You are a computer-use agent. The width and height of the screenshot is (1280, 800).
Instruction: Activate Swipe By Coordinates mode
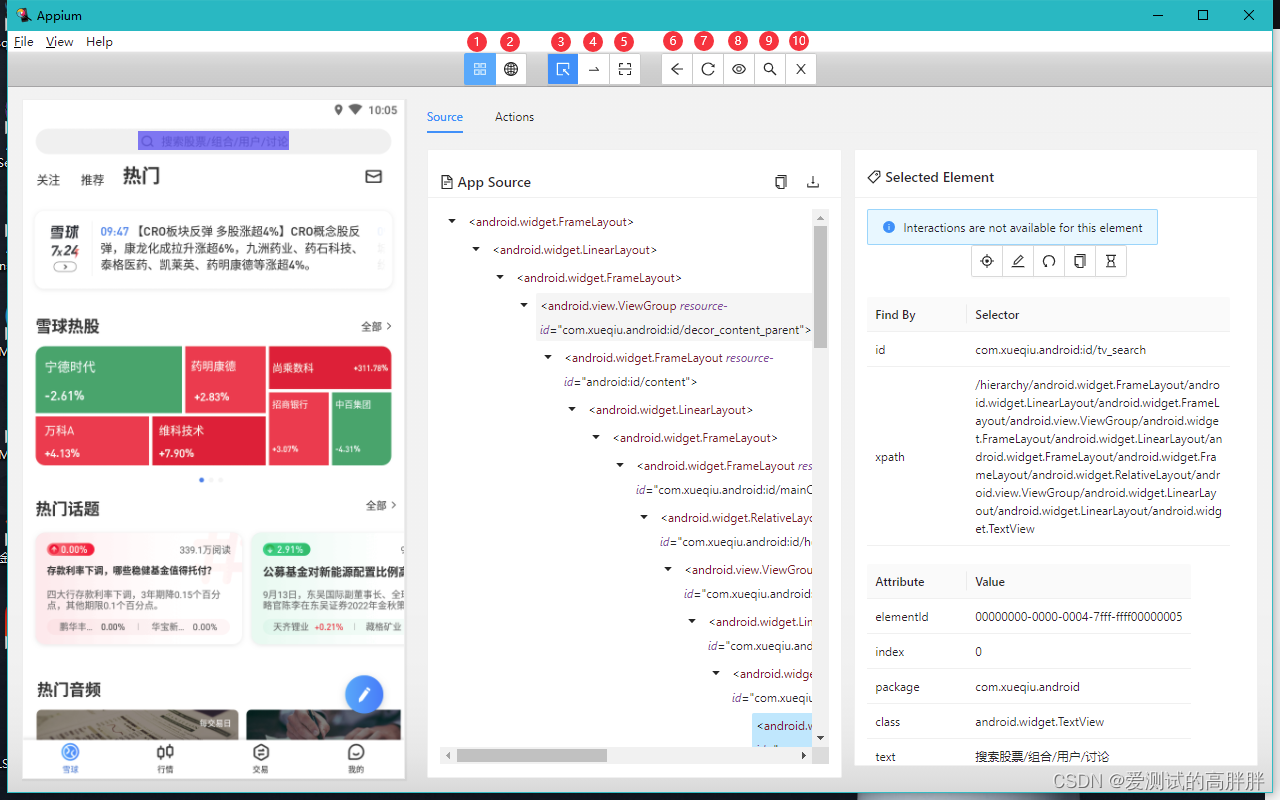(x=594, y=69)
